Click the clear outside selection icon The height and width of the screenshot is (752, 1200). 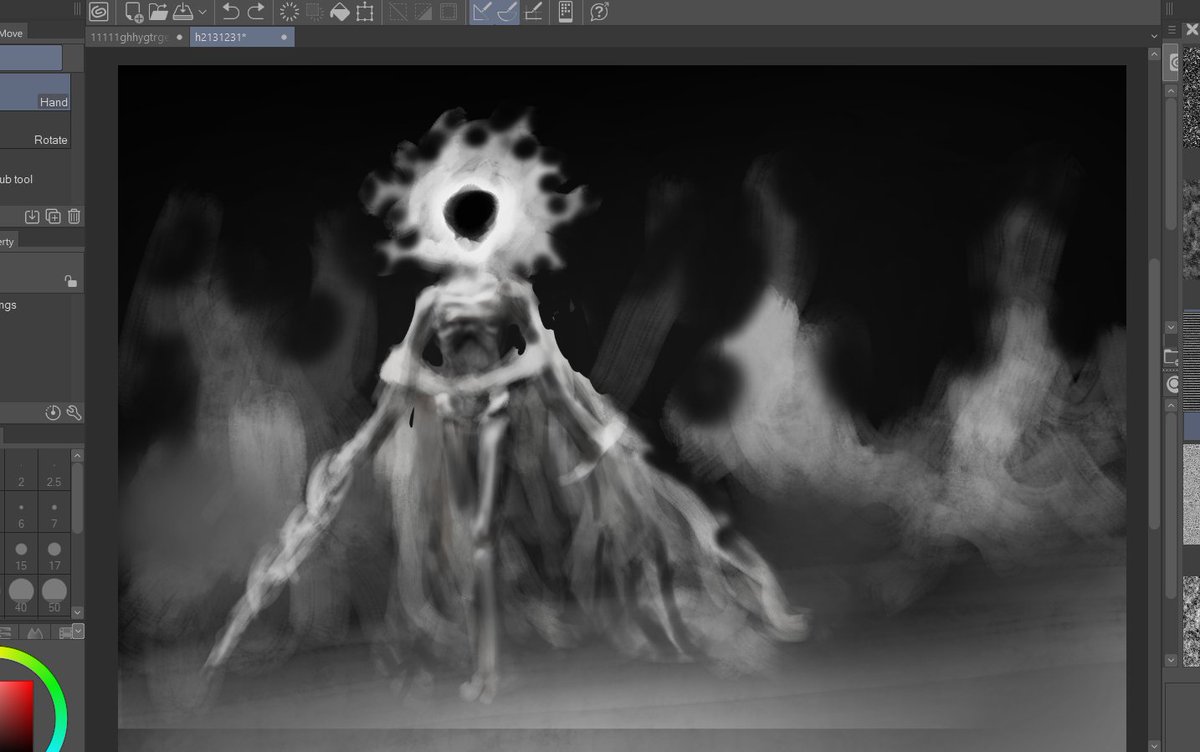314,12
